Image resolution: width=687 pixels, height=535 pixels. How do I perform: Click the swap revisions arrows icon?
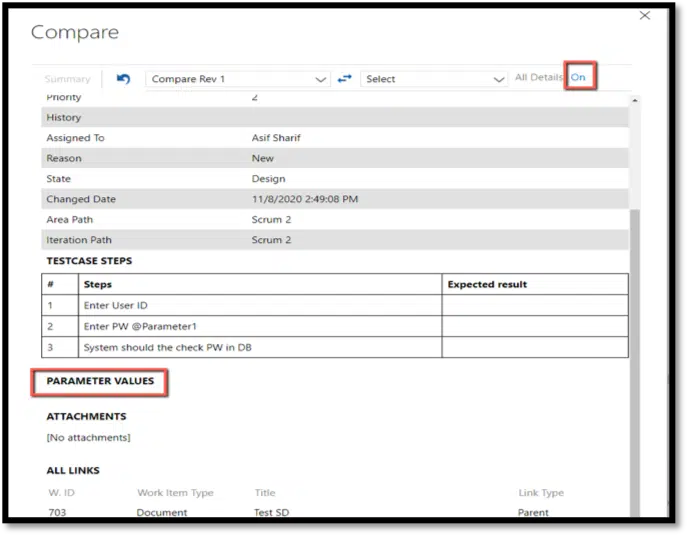pos(344,78)
